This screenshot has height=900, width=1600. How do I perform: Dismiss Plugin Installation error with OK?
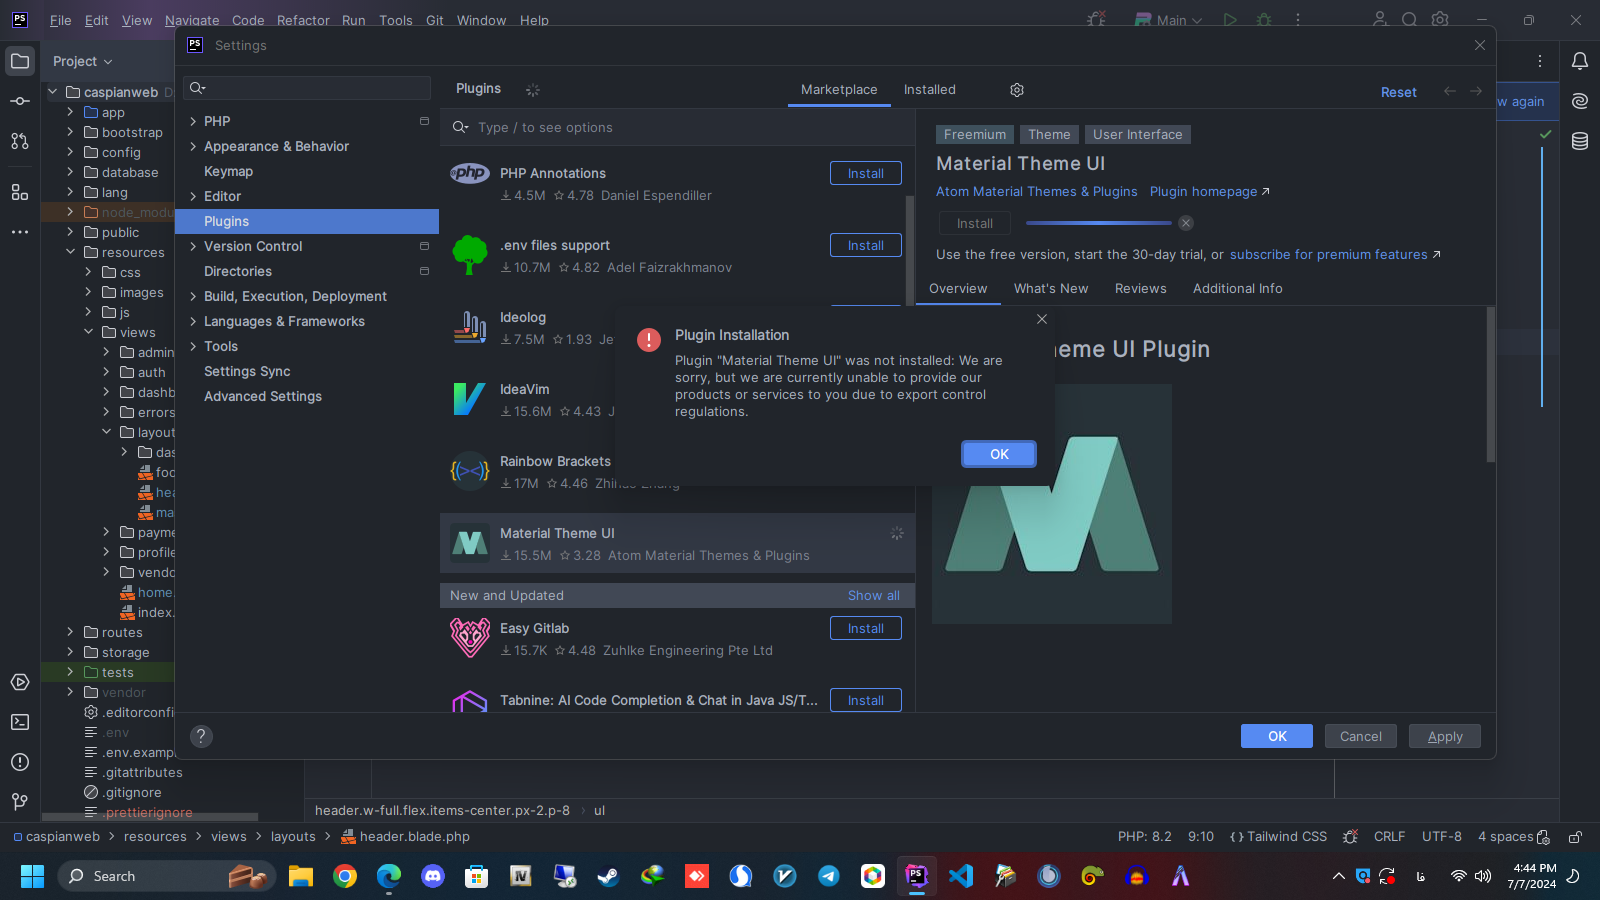pos(999,454)
